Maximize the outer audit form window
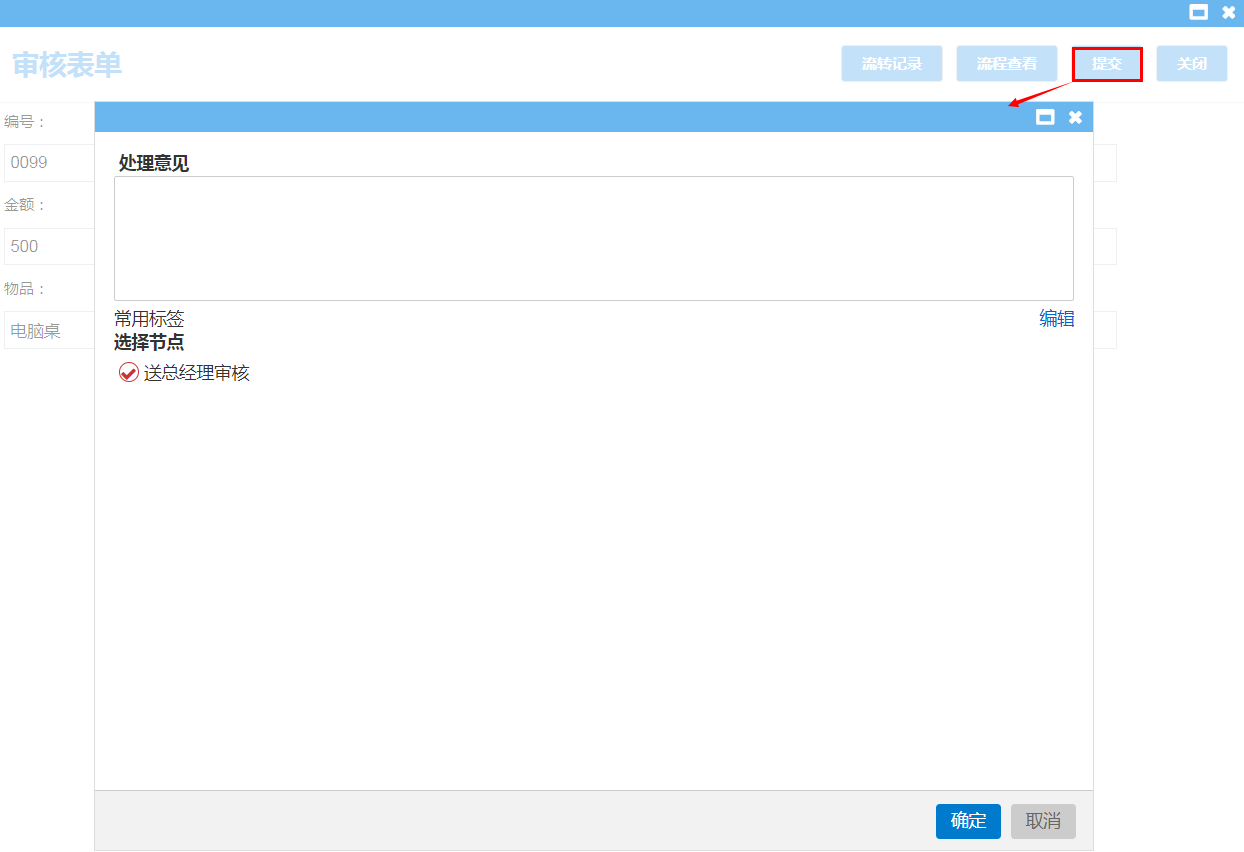Image resolution: width=1244 pixels, height=852 pixels. coord(1198,13)
